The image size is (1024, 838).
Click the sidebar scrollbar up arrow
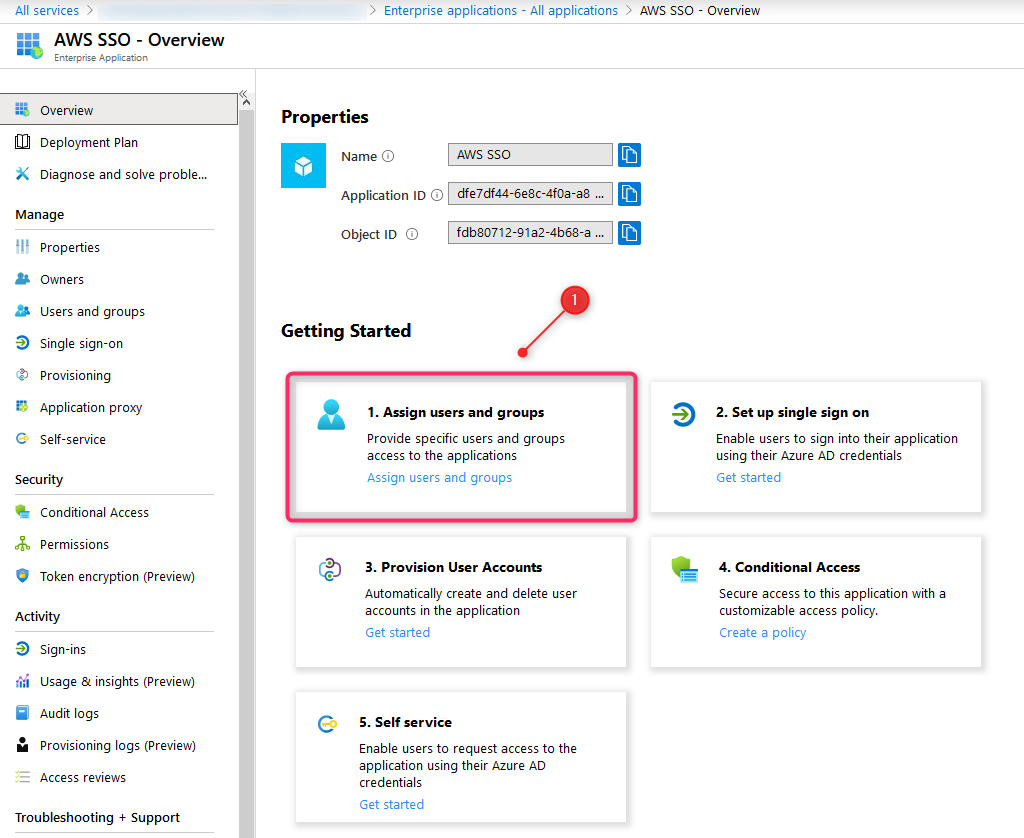[246, 103]
